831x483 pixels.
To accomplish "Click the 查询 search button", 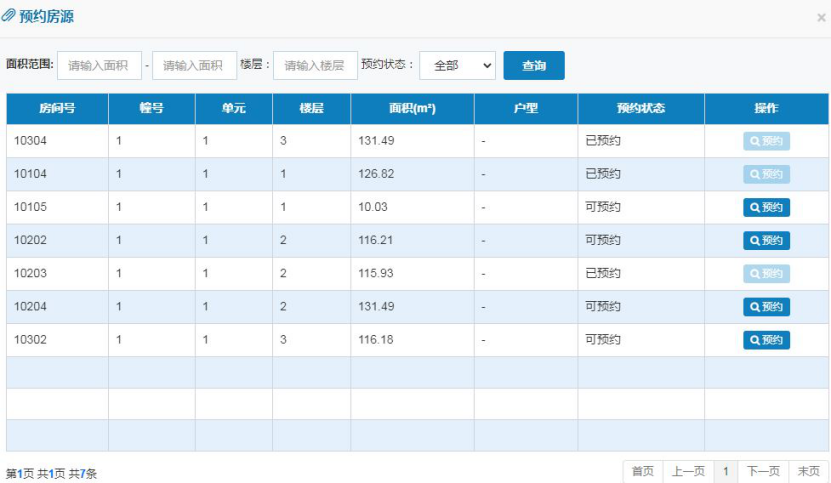I will click(x=534, y=65).
